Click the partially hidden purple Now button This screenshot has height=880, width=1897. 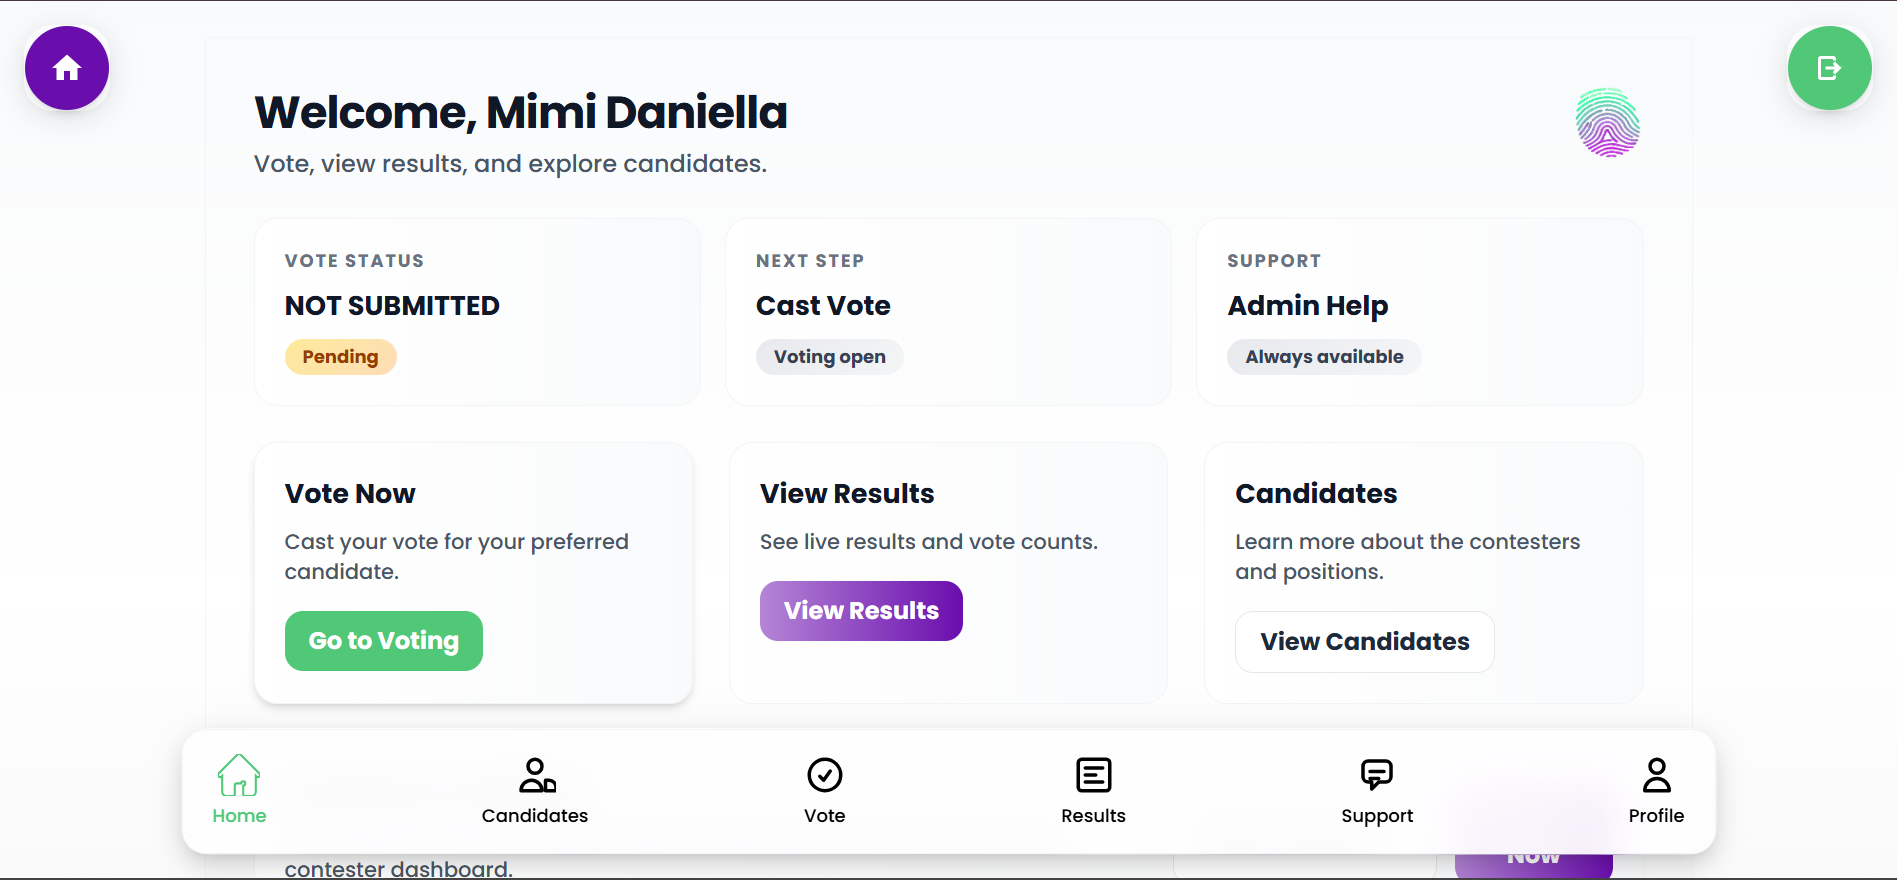point(1534,864)
